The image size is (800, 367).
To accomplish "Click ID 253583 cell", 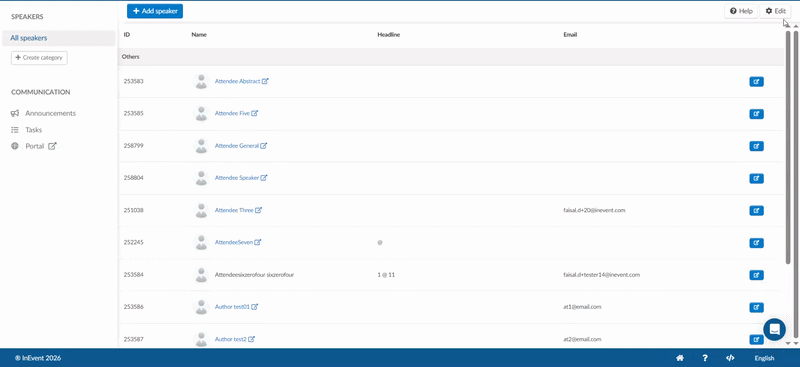I will [x=133, y=81].
